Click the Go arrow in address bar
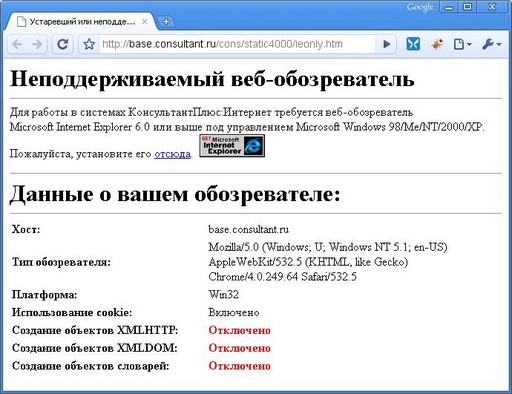 pos(386,44)
